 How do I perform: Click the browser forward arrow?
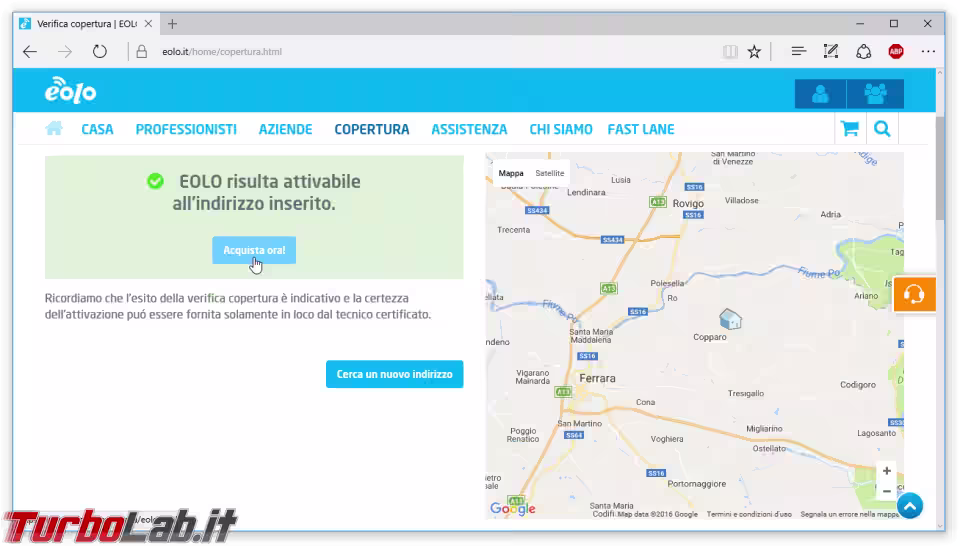point(65,52)
